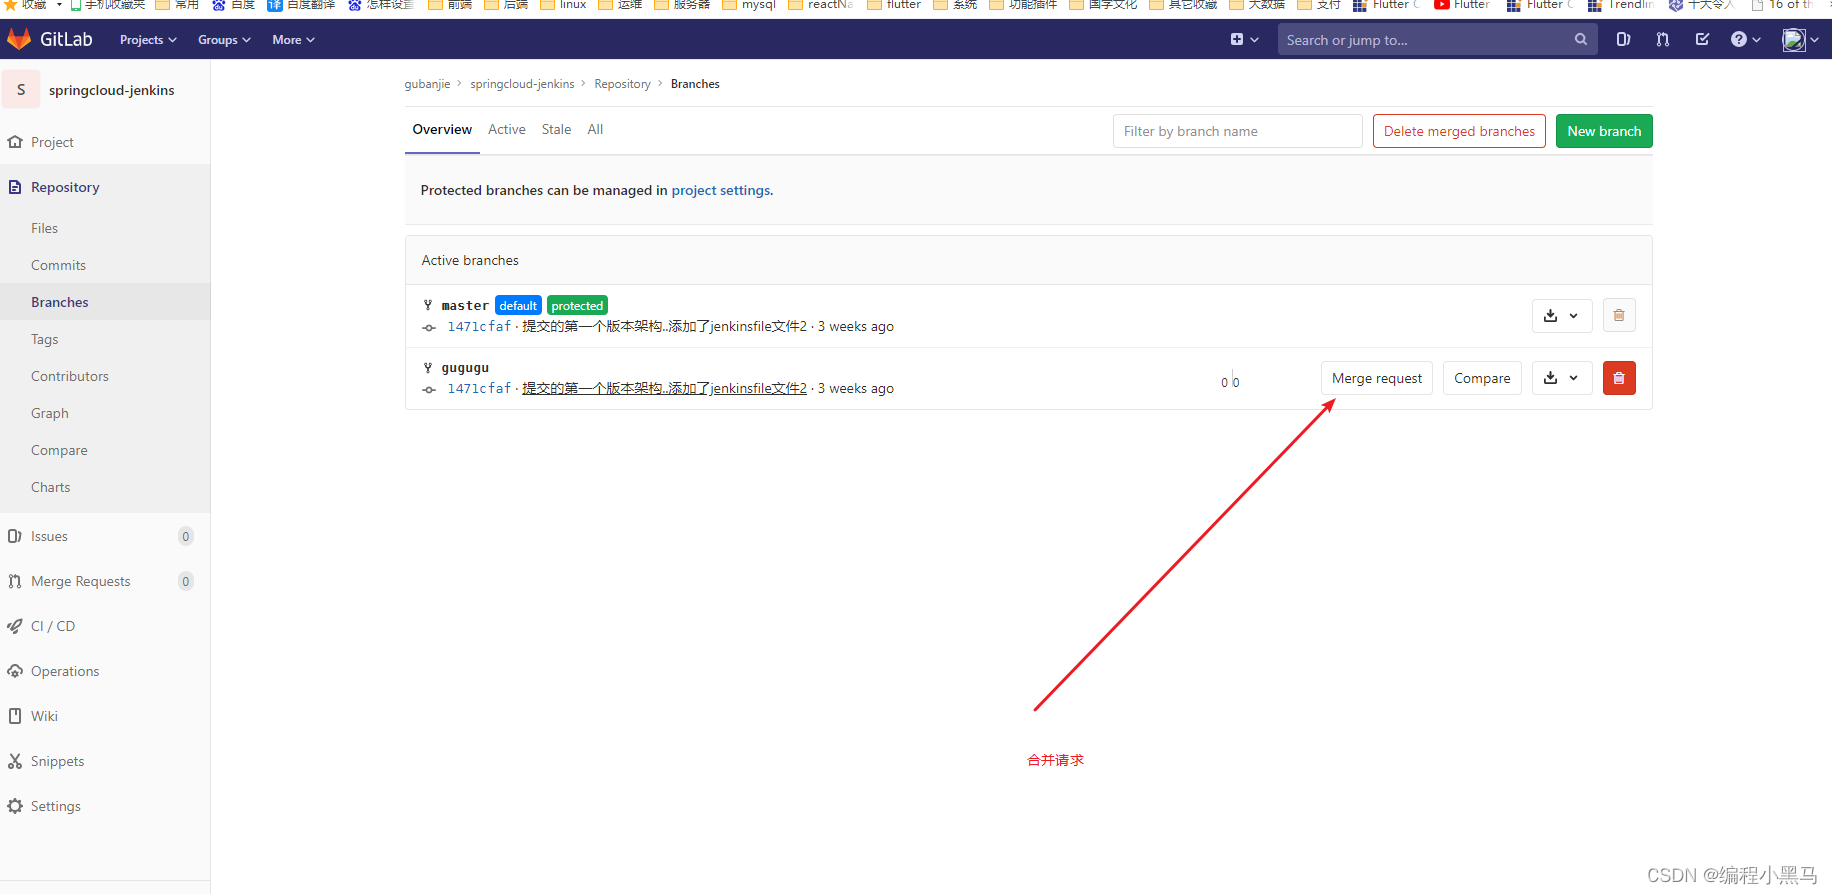Open the gugugu commit message link
This screenshot has width=1832, height=894.
point(664,389)
